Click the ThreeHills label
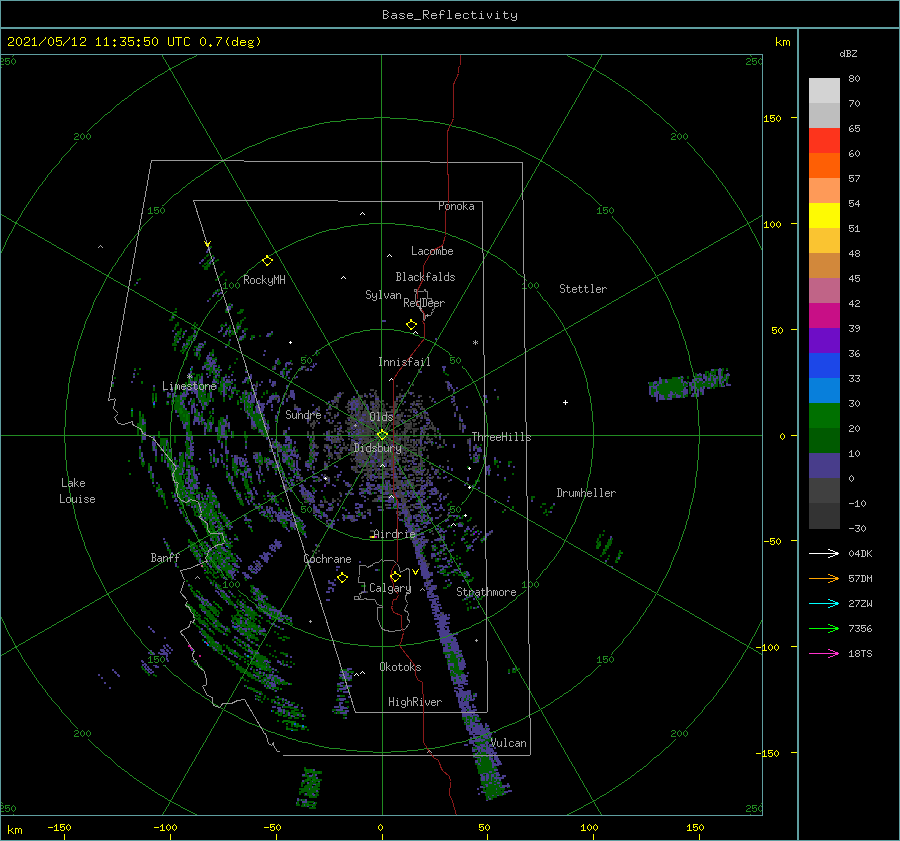The image size is (900, 841). pyautogui.click(x=502, y=437)
